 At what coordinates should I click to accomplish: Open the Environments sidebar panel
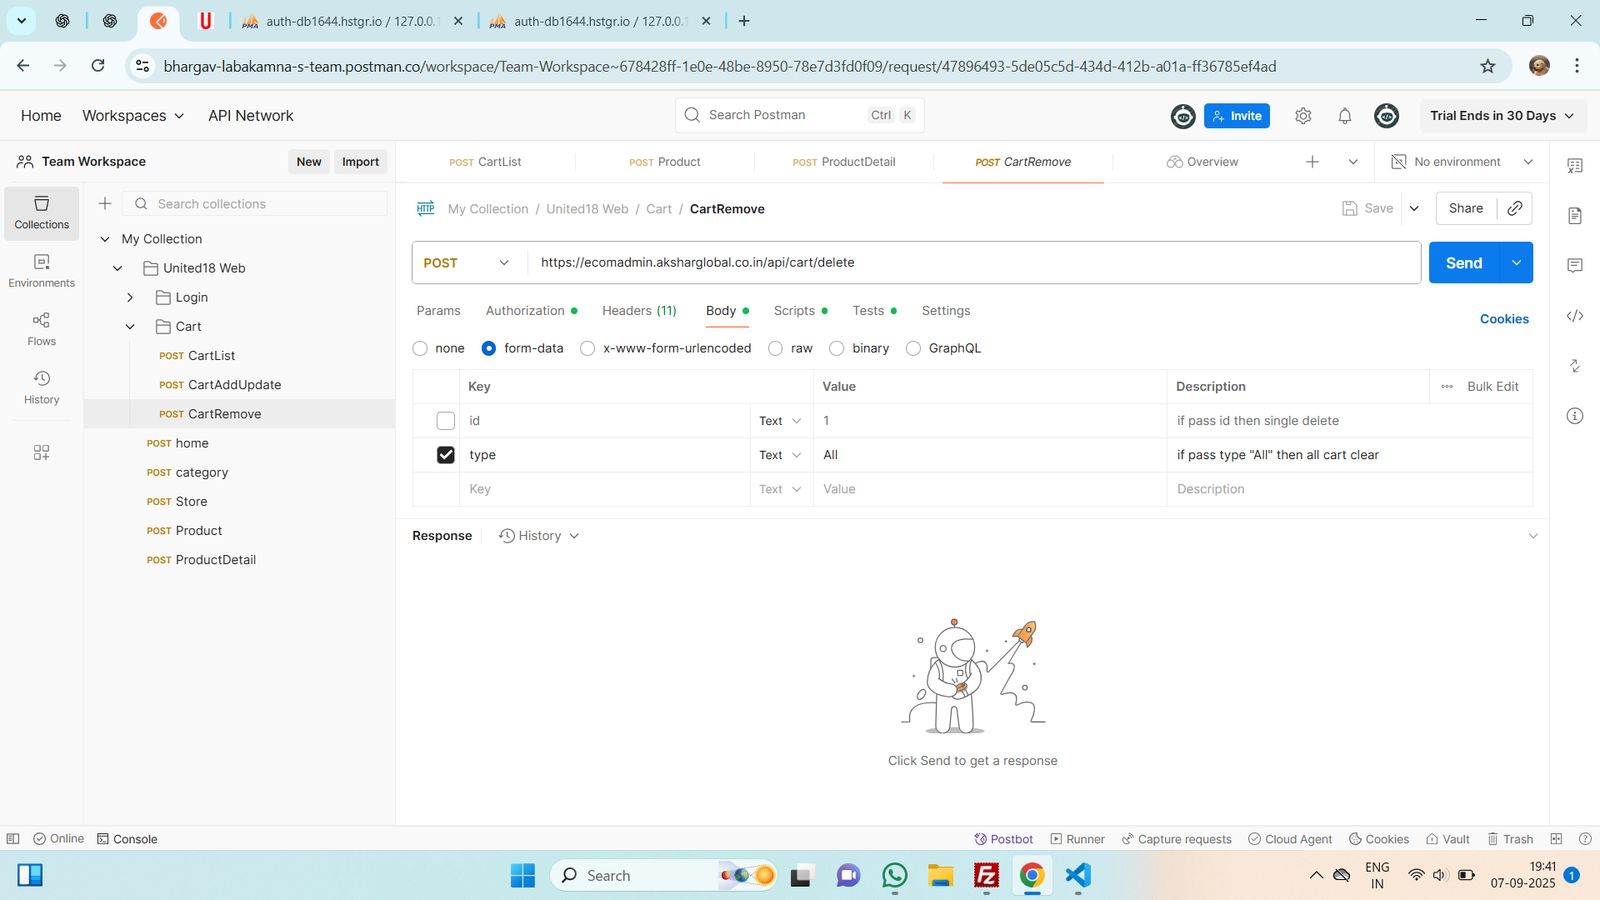point(41,271)
